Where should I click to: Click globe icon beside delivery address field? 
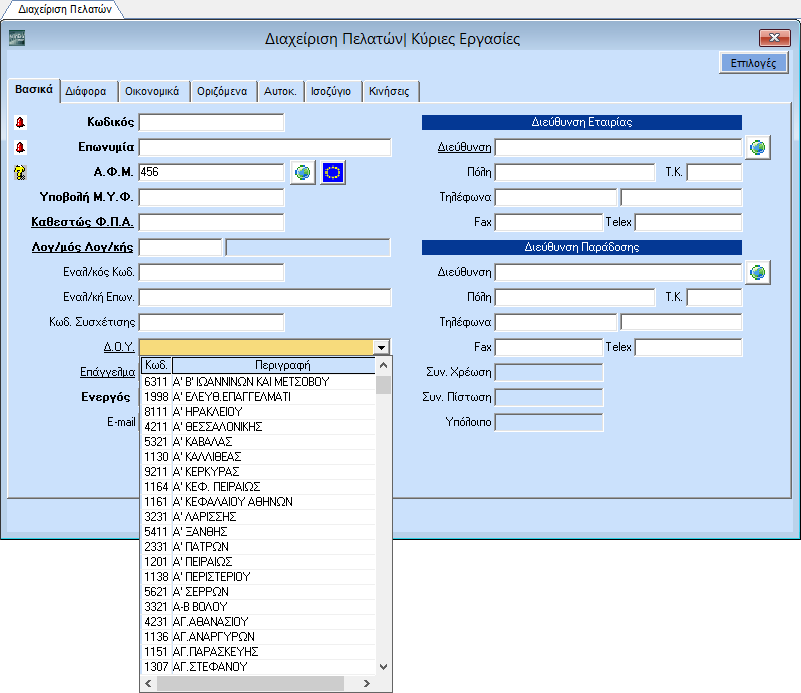(x=758, y=273)
